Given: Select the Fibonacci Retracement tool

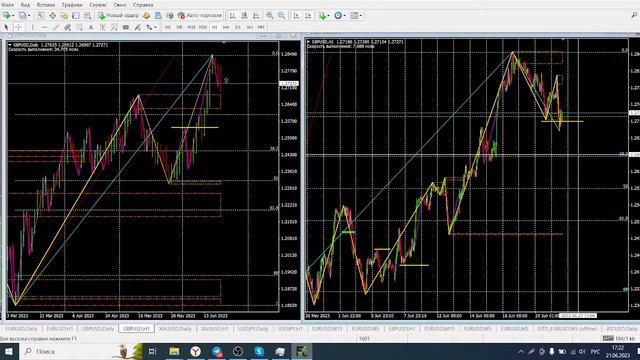Looking at the screenshot, I should coord(79,27).
